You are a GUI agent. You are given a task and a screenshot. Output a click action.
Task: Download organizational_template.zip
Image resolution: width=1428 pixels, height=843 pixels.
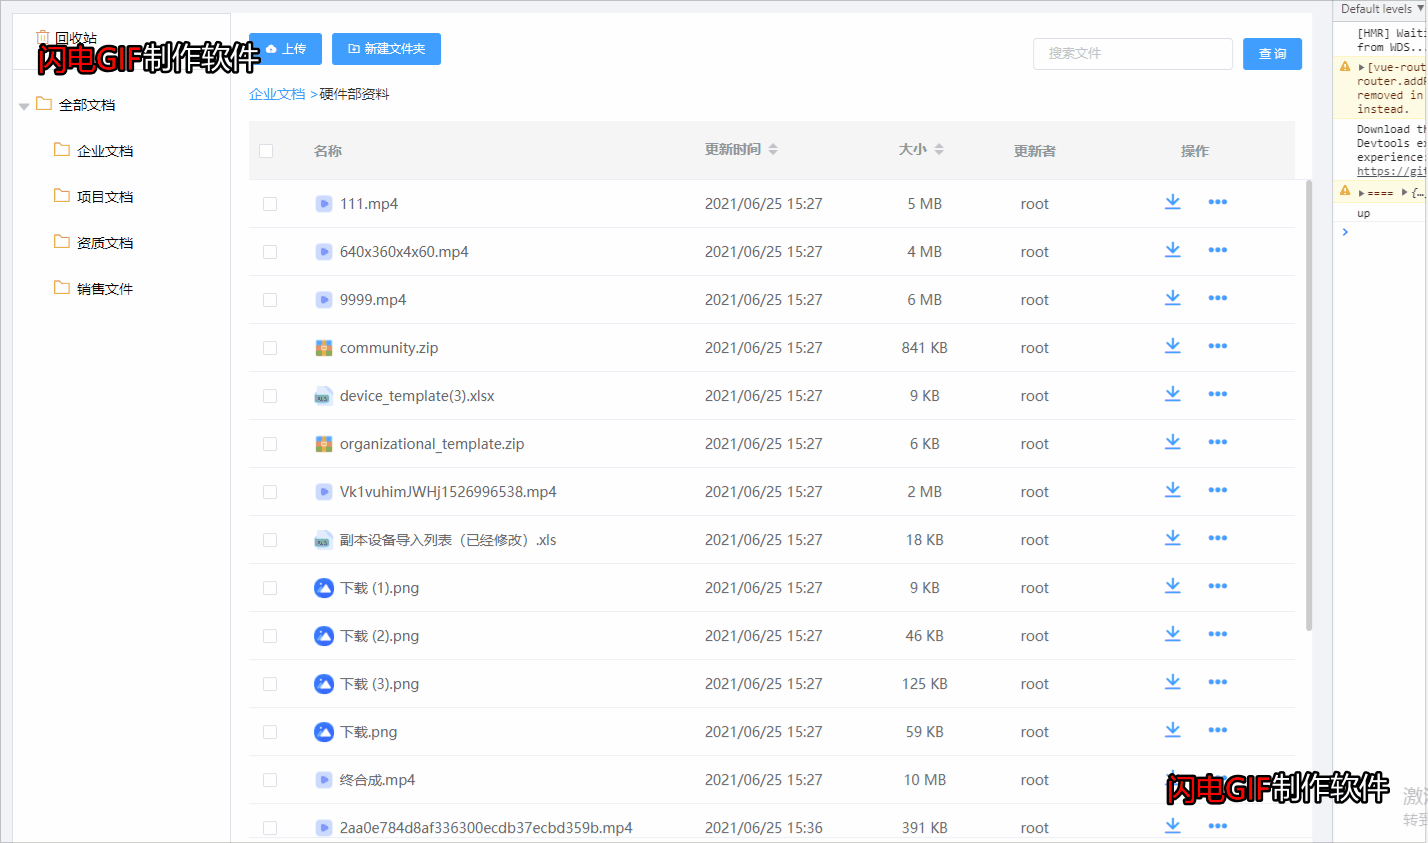pos(1173,442)
